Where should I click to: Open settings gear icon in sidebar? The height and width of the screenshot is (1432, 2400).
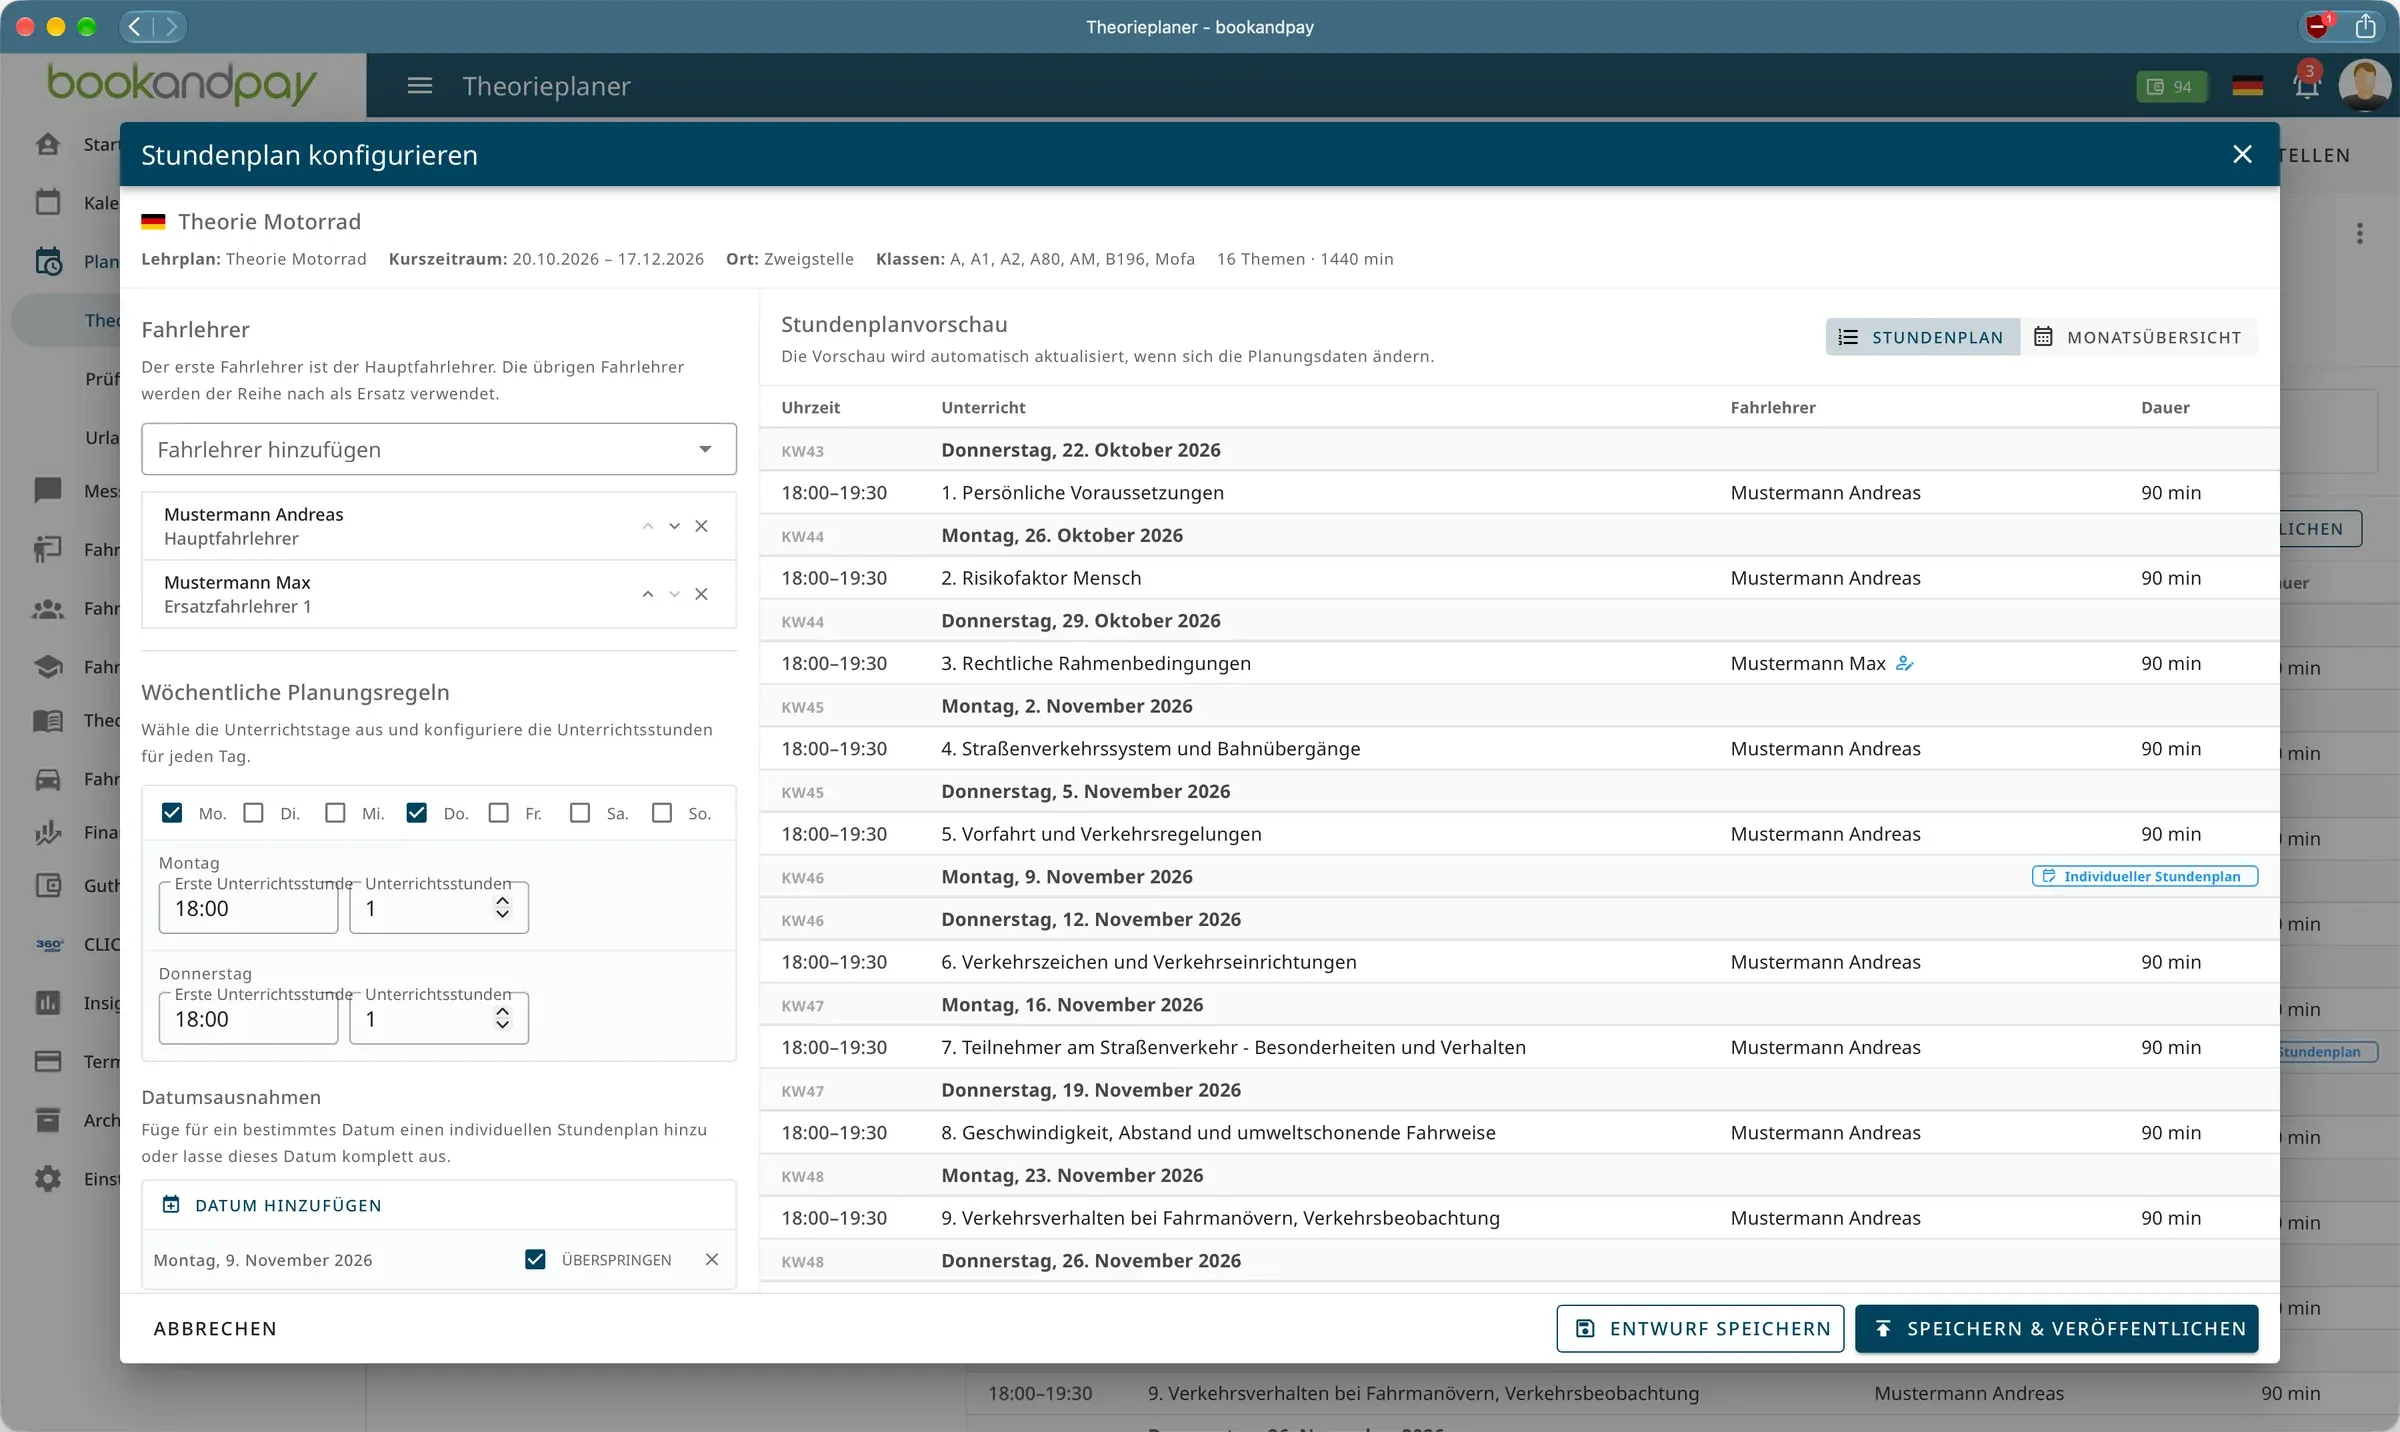pyautogui.click(x=48, y=1178)
